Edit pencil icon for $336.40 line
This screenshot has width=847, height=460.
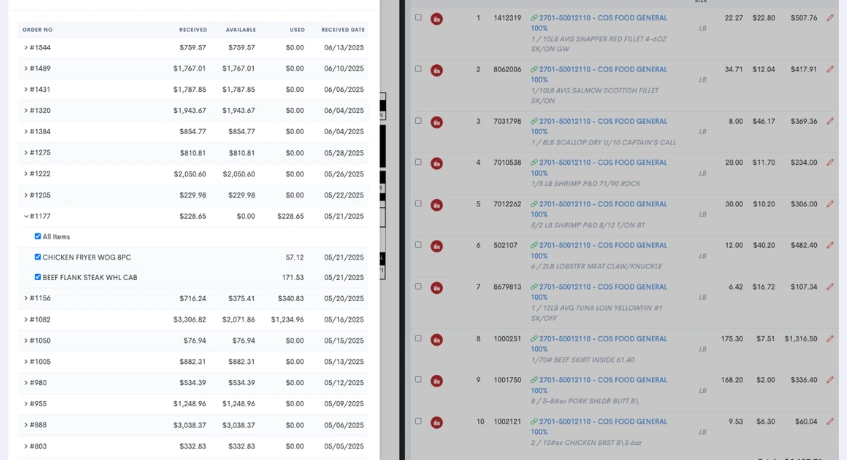tap(830, 380)
